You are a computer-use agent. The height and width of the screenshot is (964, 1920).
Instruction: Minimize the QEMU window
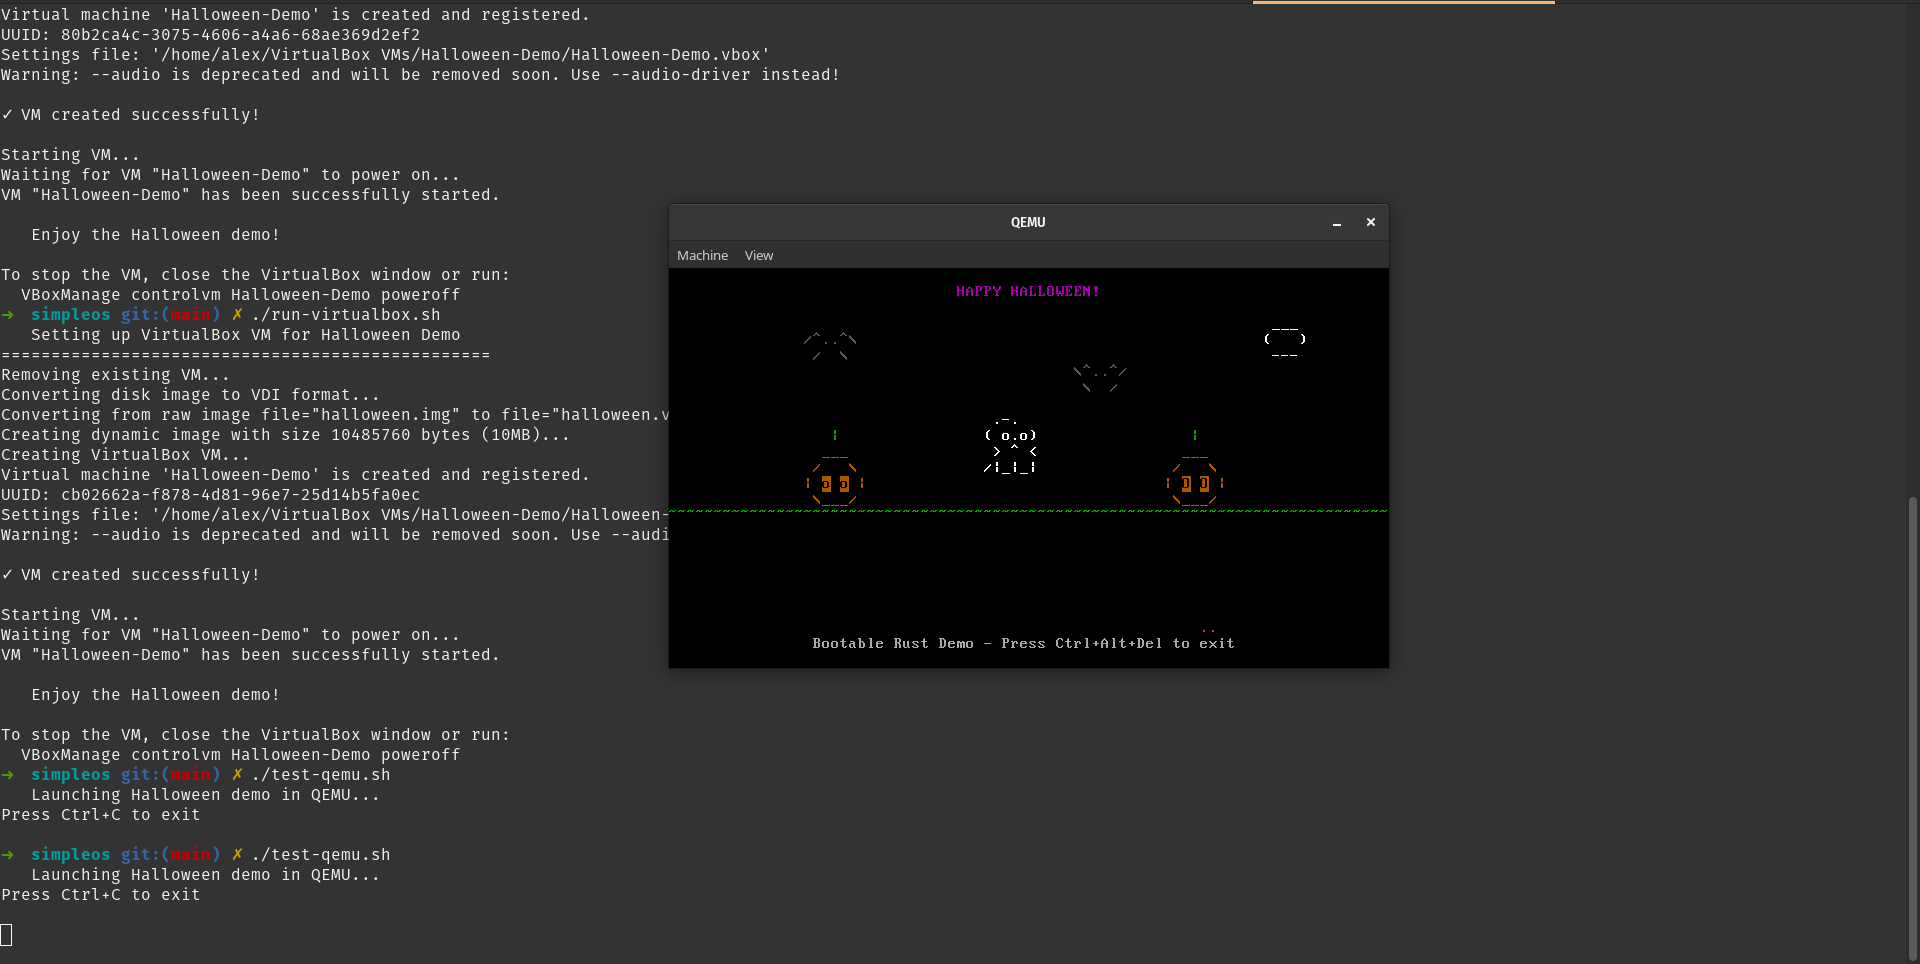[1336, 223]
